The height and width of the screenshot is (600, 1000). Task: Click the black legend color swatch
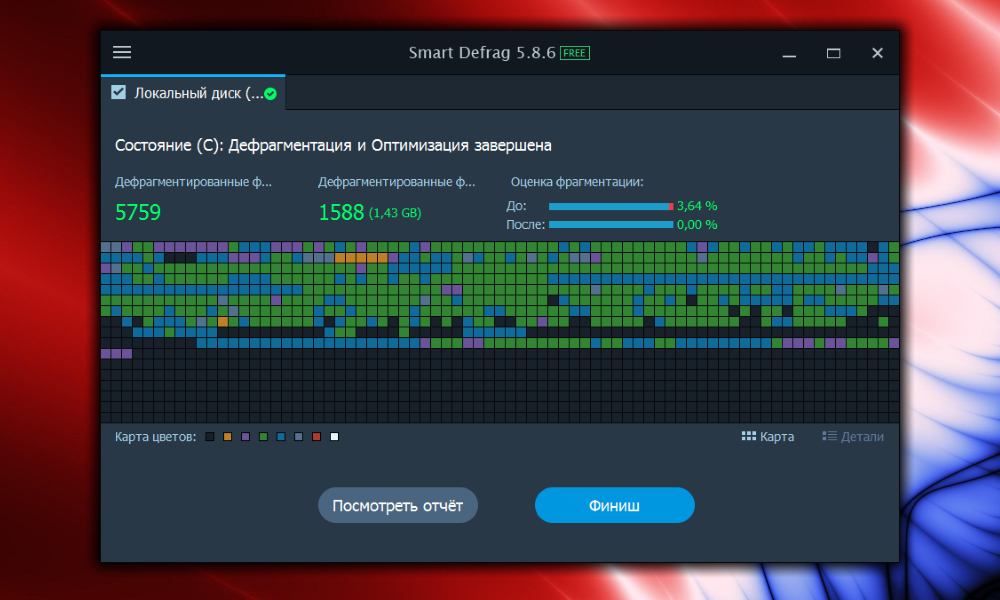coord(210,437)
